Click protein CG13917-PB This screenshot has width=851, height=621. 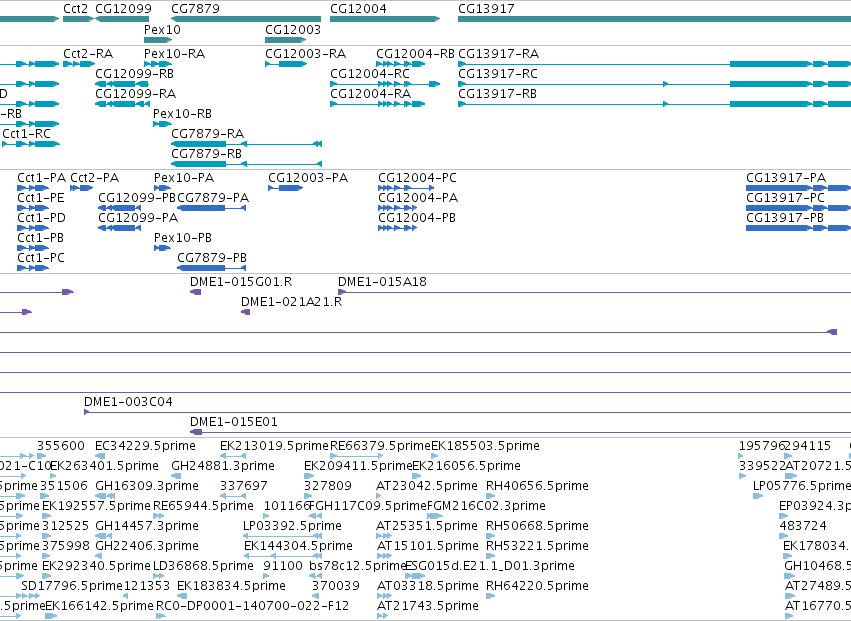coord(785,218)
